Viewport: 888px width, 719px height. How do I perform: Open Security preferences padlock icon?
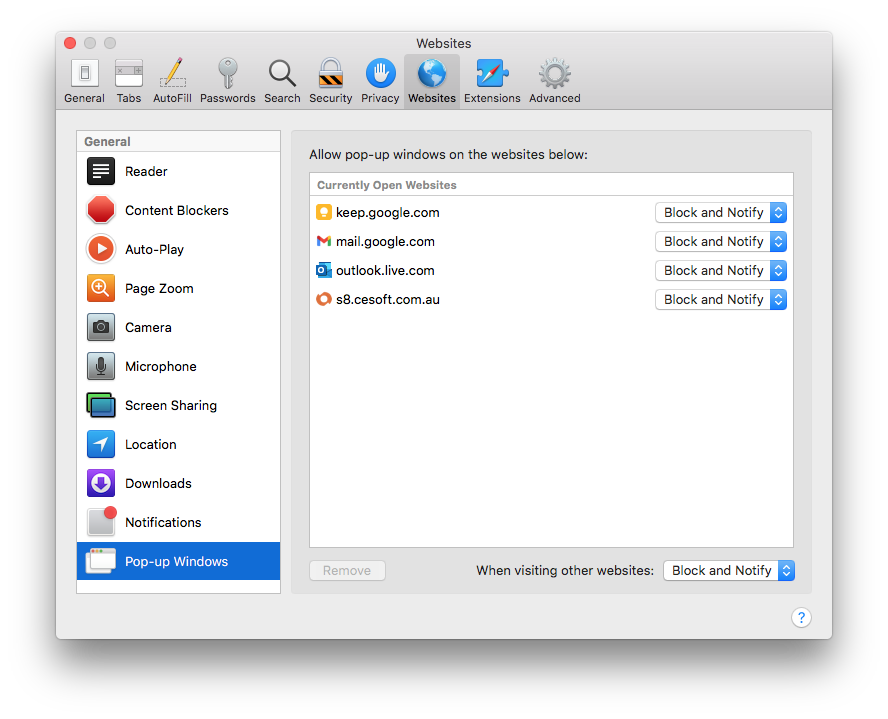coord(330,80)
